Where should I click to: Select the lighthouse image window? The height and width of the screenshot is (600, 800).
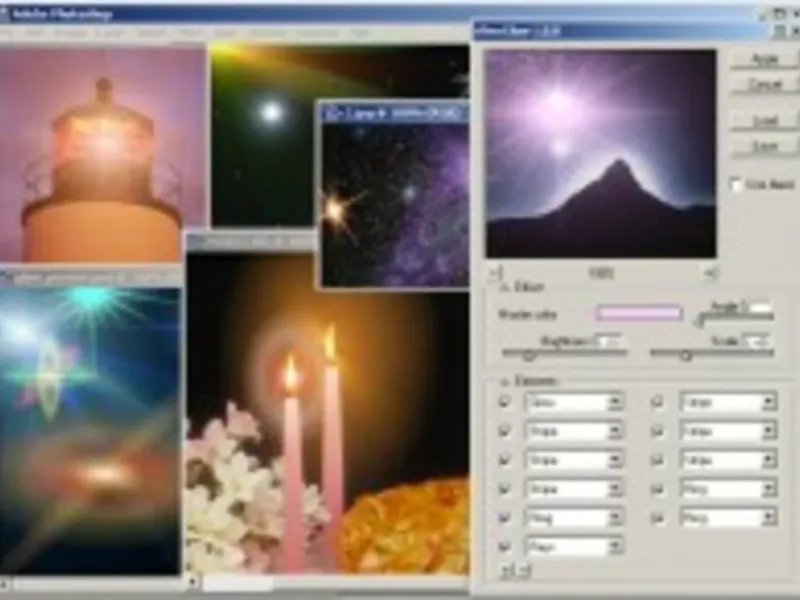[x=102, y=153]
